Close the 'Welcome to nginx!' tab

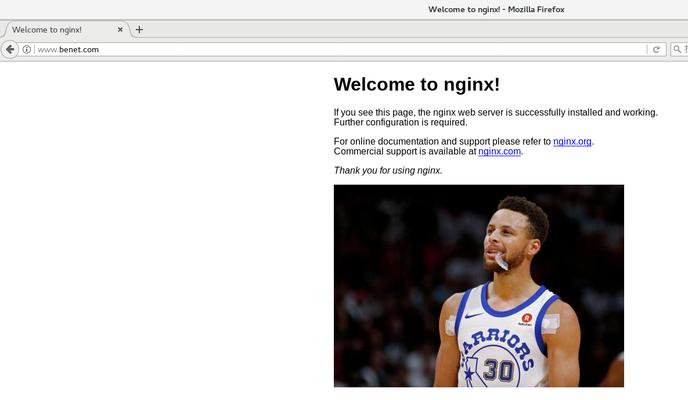120,29
